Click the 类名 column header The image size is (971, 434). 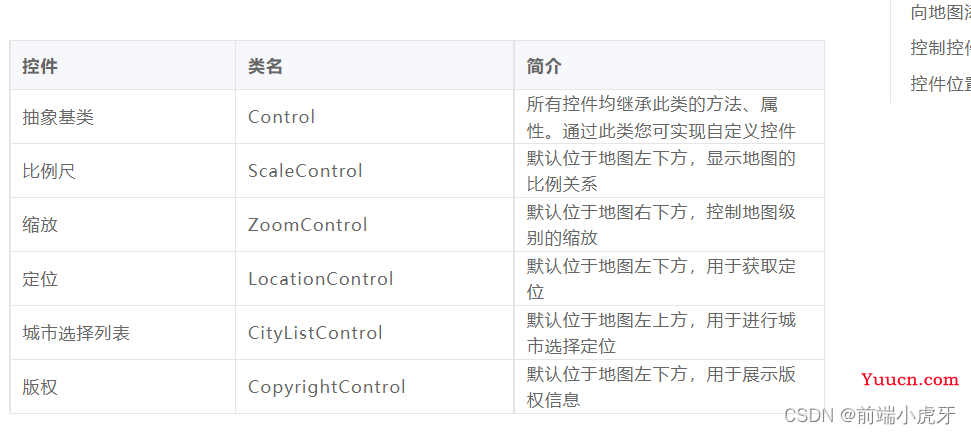click(x=266, y=66)
